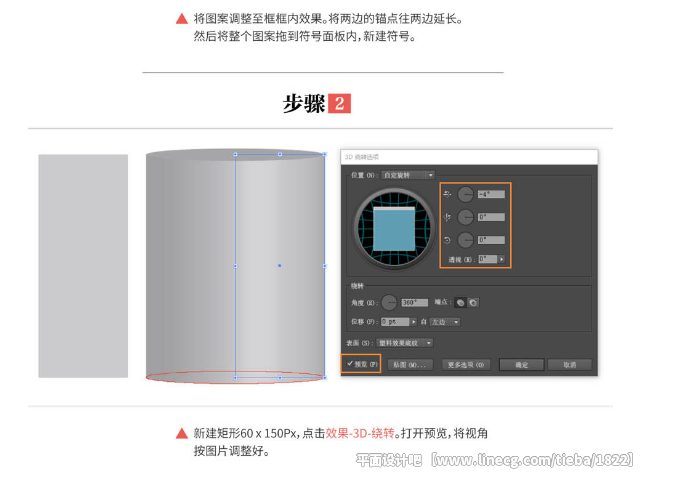Click the 360° angle input field
The height and width of the screenshot is (479, 674).
pos(414,303)
